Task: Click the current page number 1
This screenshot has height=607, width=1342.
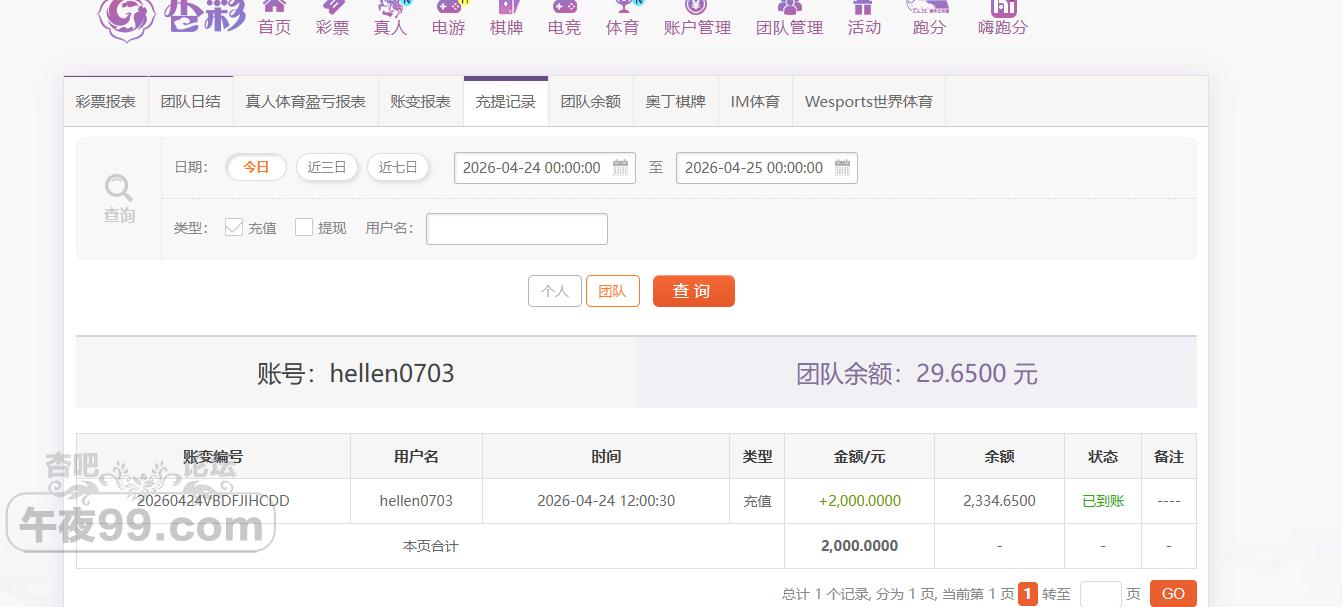Action: click(1028, 594)
